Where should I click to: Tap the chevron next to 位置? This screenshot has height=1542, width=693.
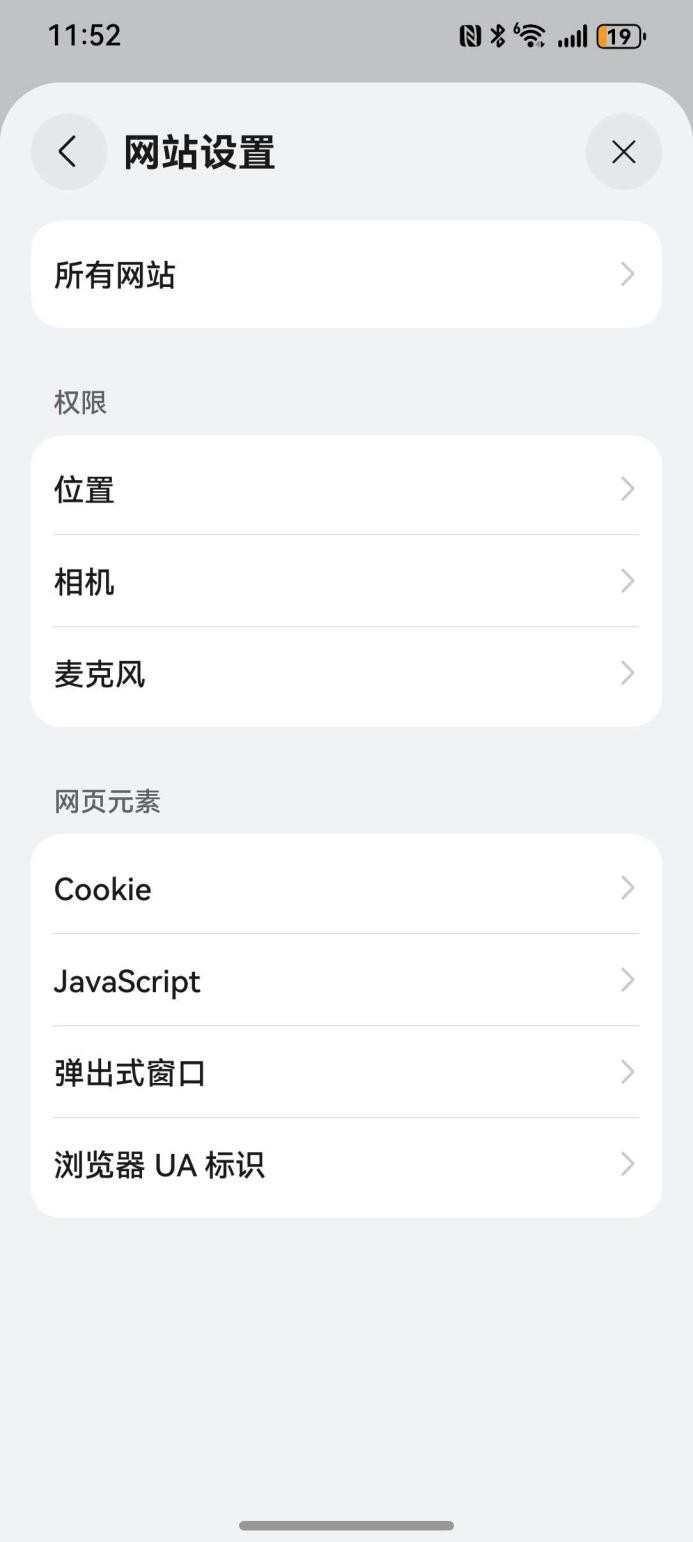tap(627, 489)
